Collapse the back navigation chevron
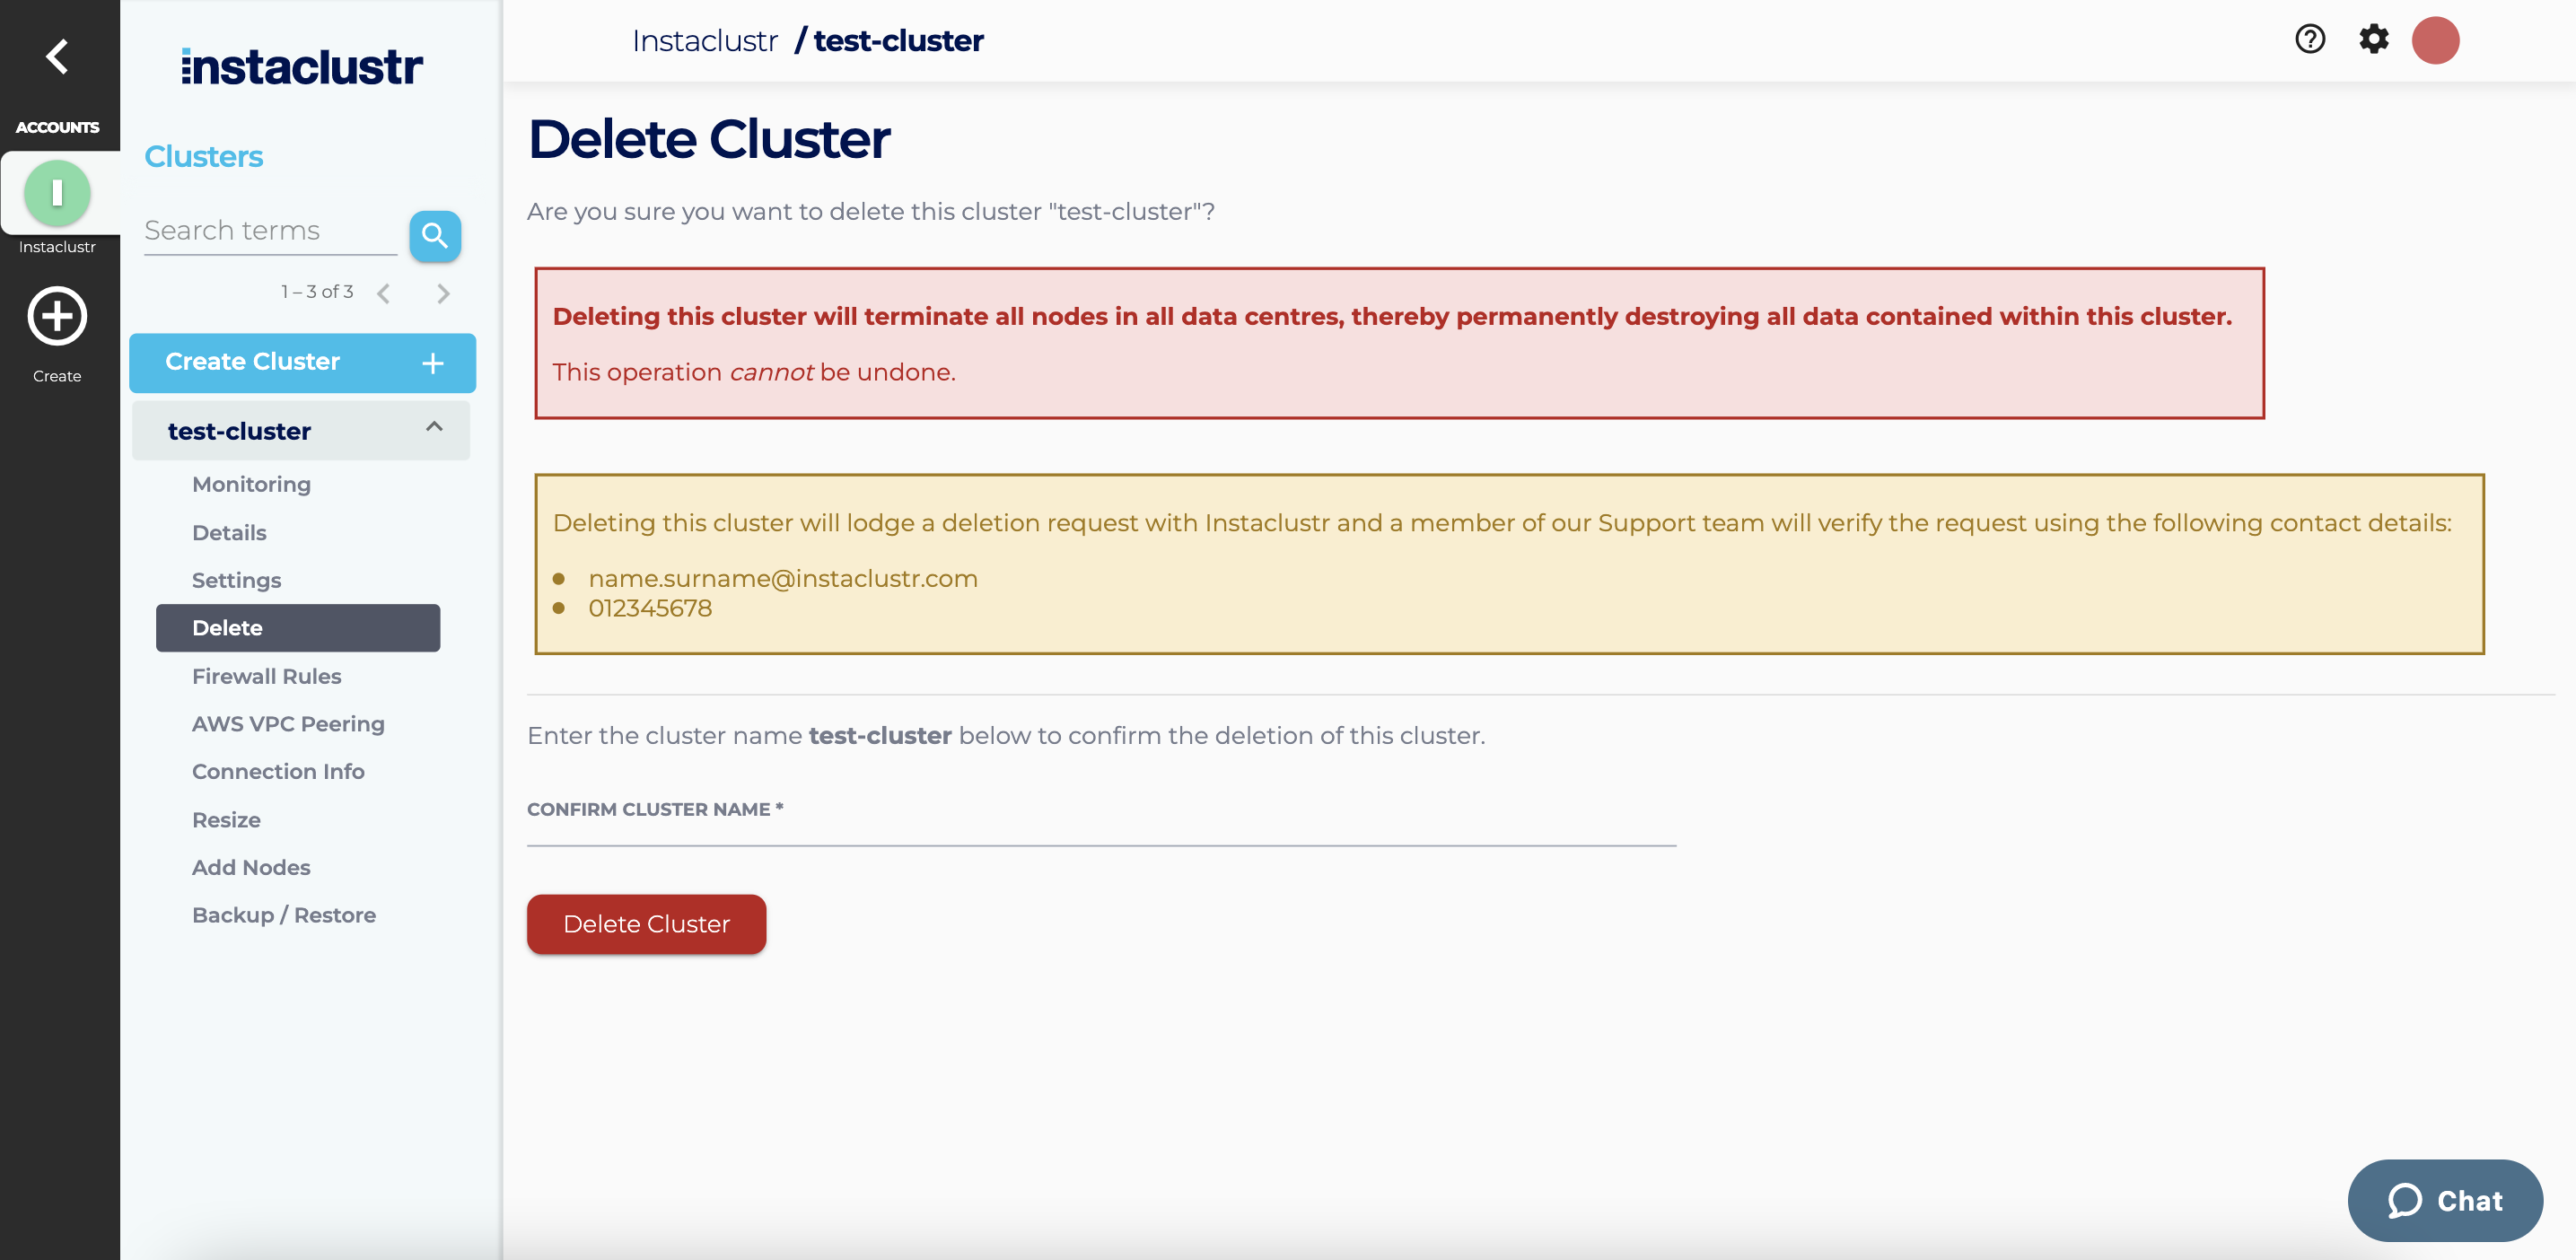The width and height of the screenshot is (2576, 1260). point(56,54)
